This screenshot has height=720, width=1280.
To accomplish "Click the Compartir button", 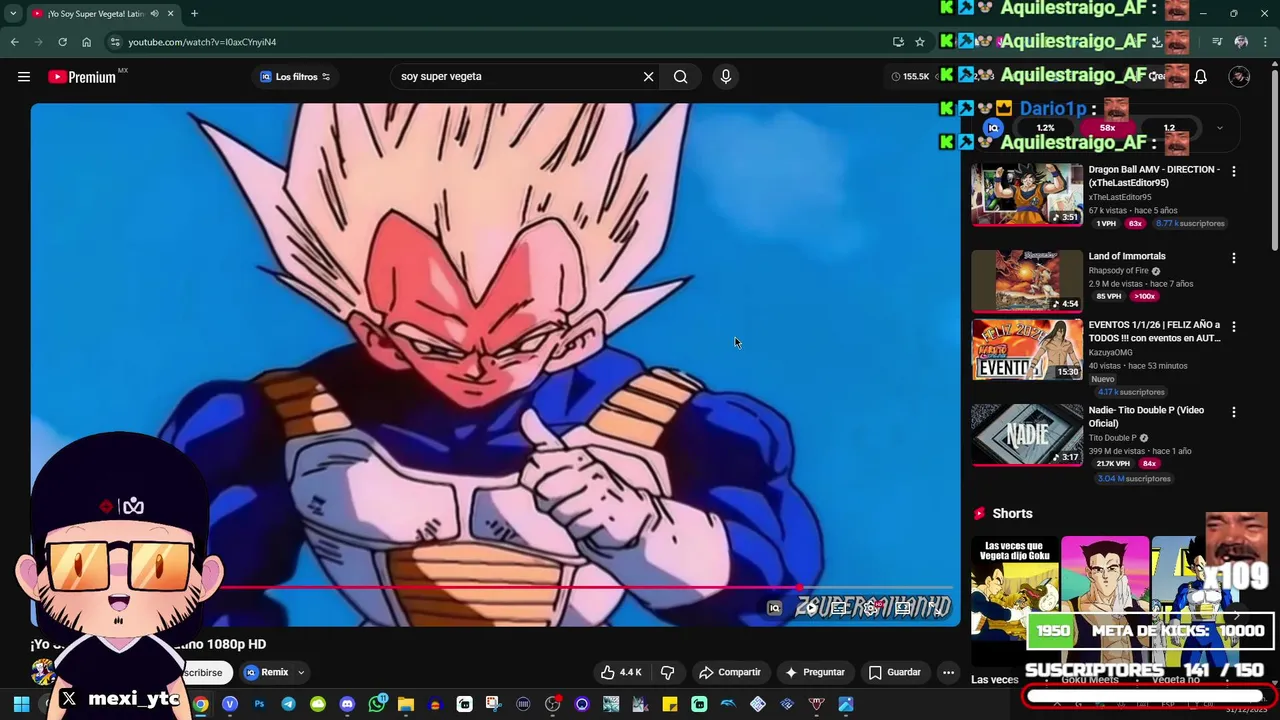I will (x=730, y=672).
